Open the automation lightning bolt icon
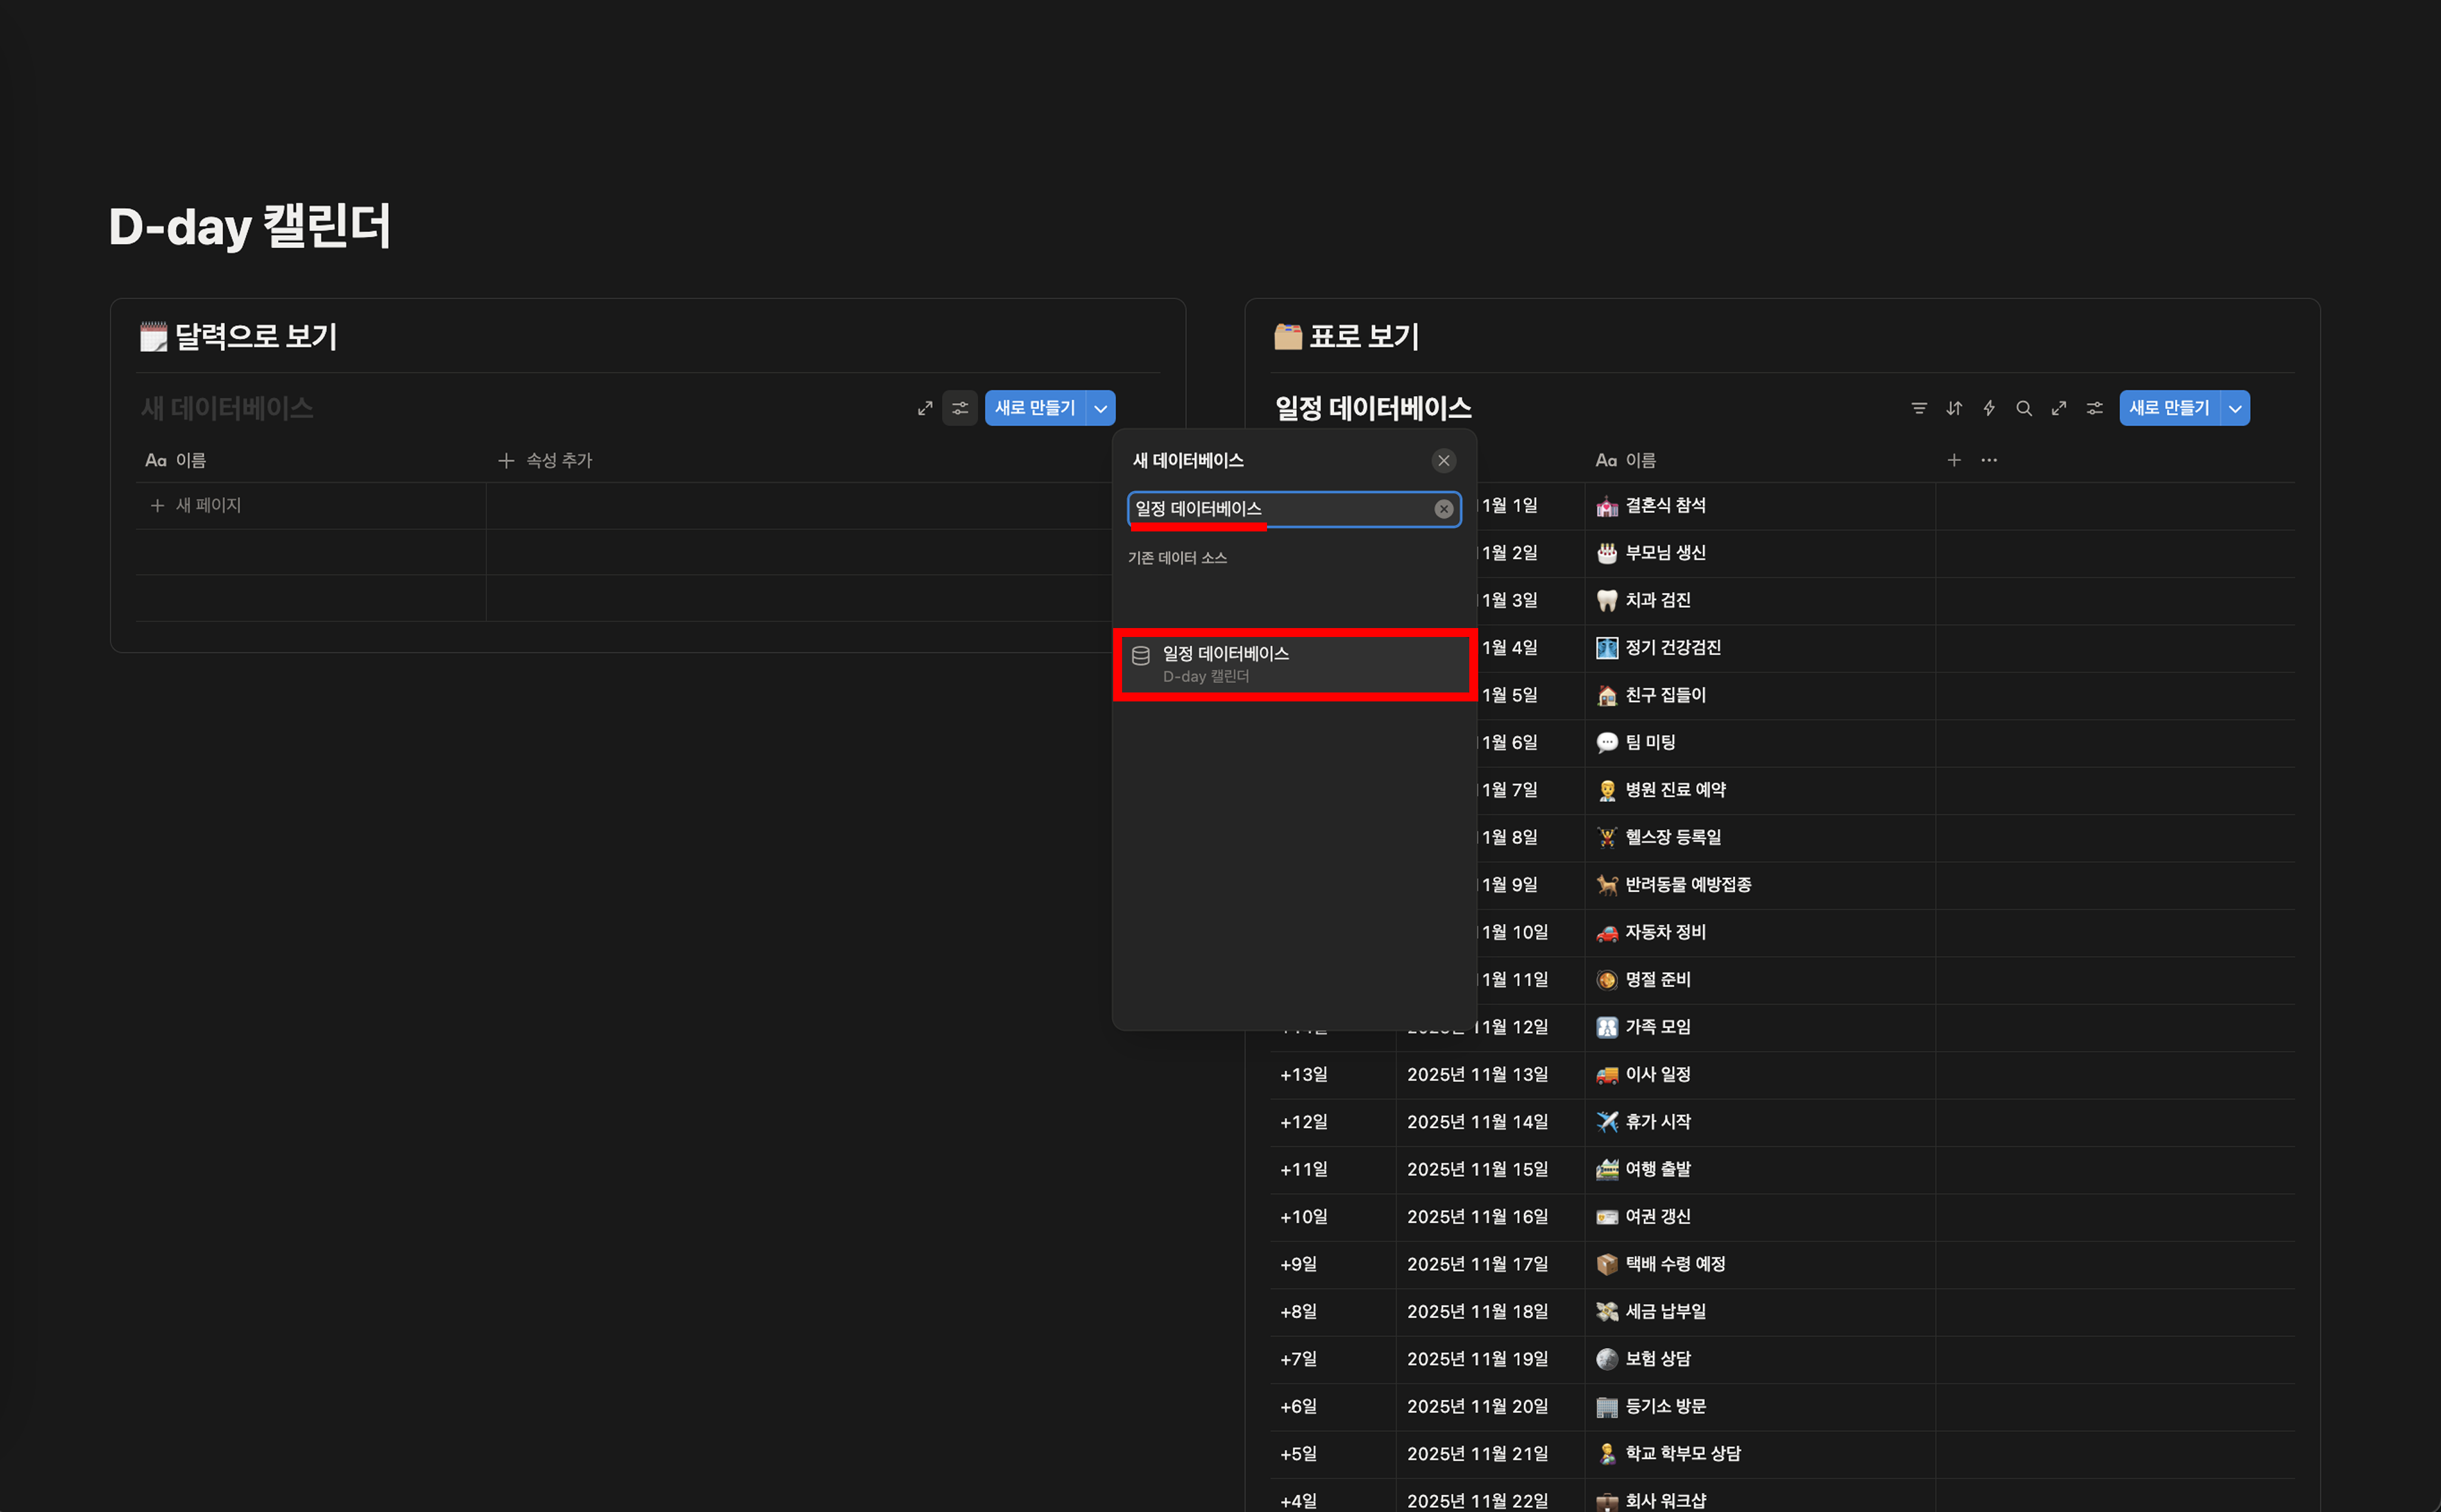The width and height of the screenshot is (2441, 1512). (x=1988, y=408)
